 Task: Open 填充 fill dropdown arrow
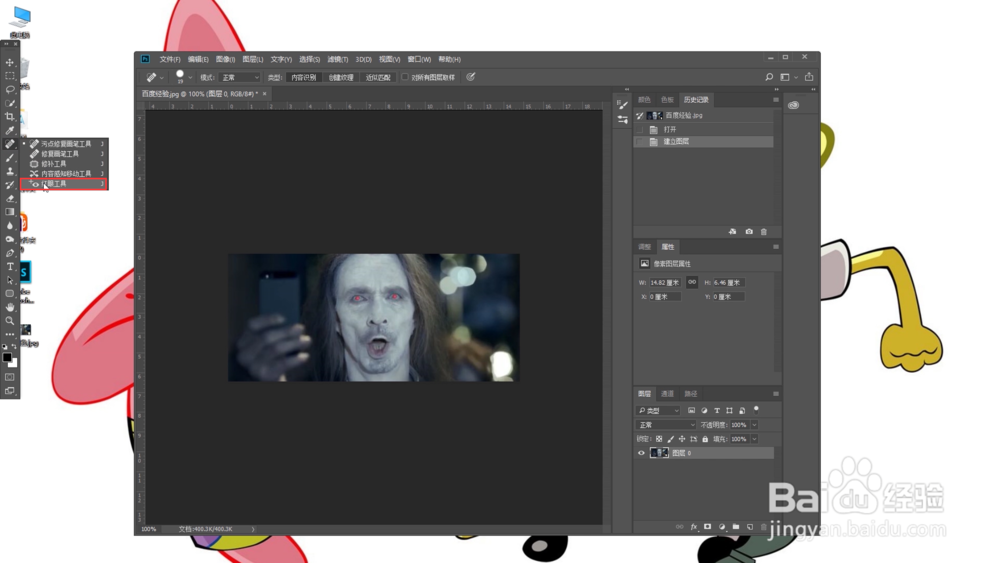[x=754, y=439]
